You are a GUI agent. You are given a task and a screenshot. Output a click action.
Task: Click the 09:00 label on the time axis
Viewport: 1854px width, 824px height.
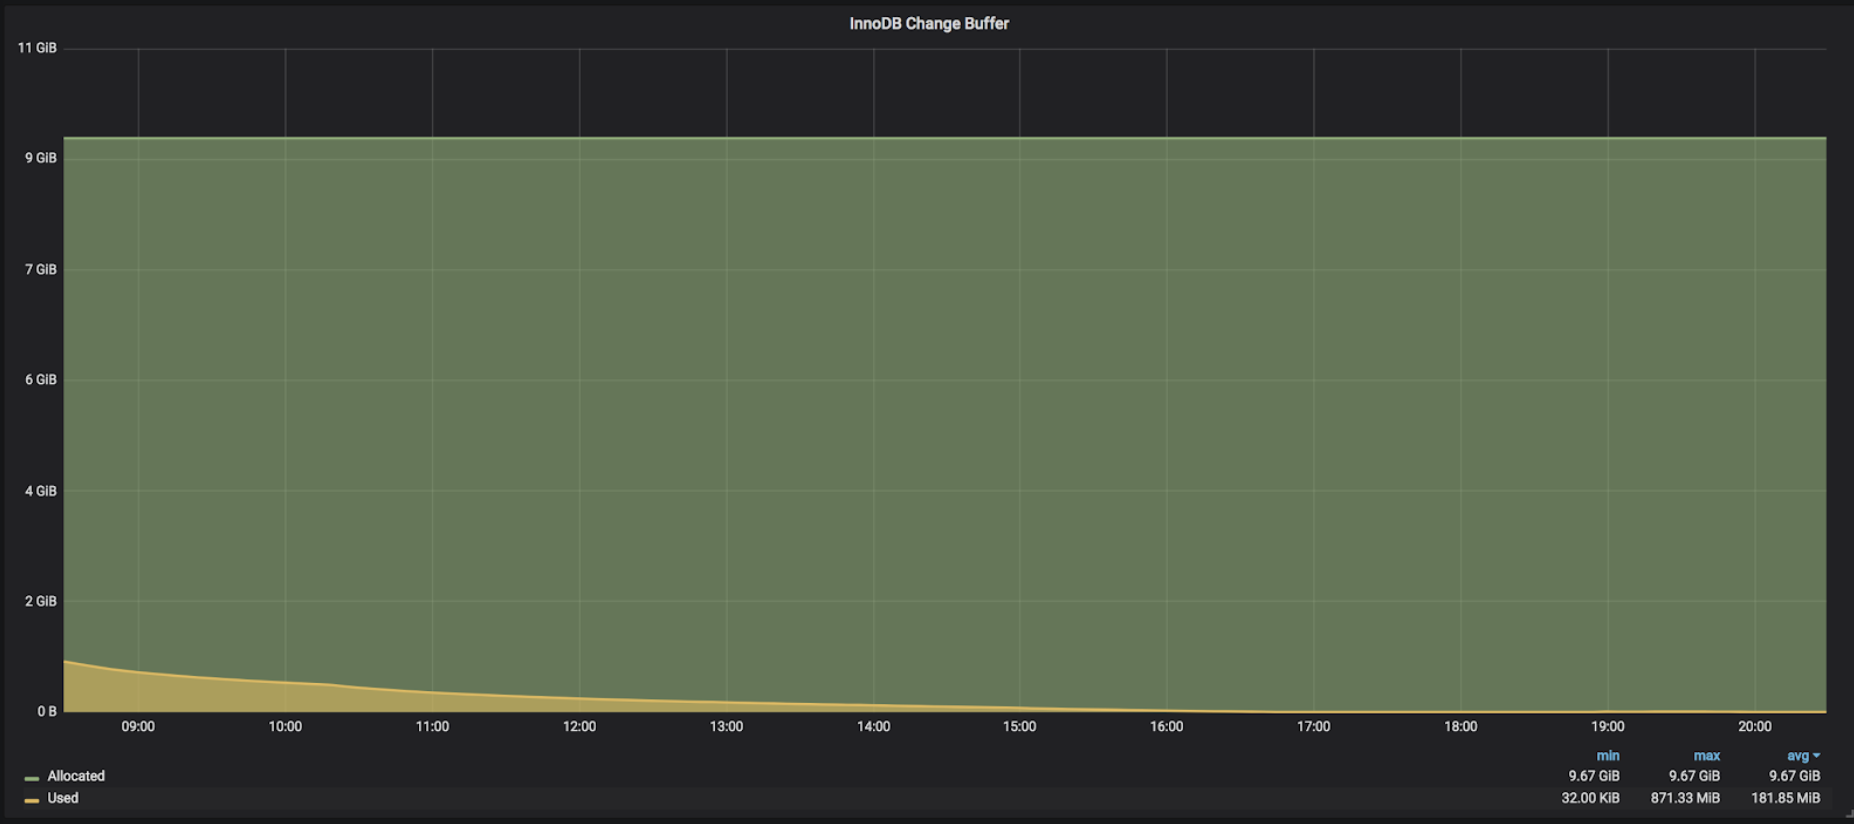click(138, 727)
